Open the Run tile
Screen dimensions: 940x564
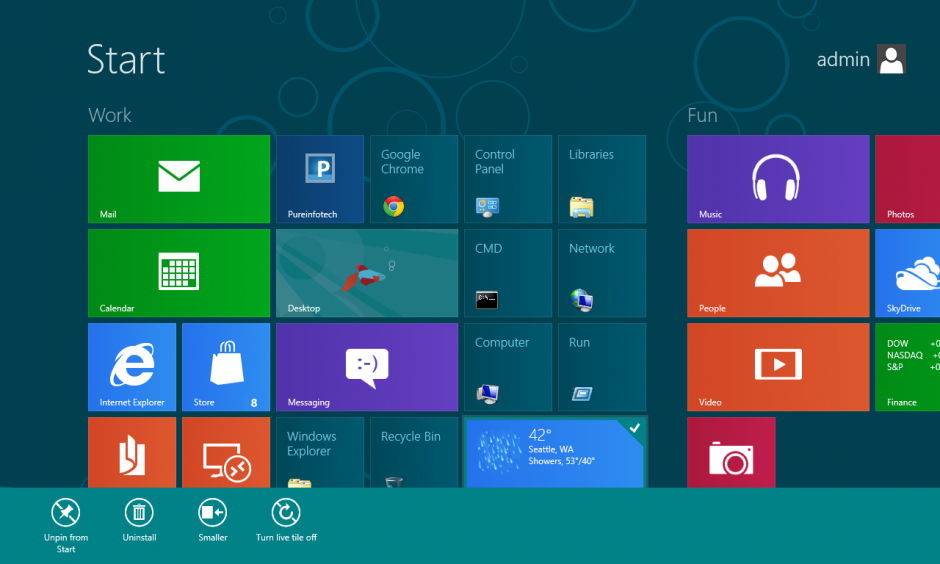[602, 367]
